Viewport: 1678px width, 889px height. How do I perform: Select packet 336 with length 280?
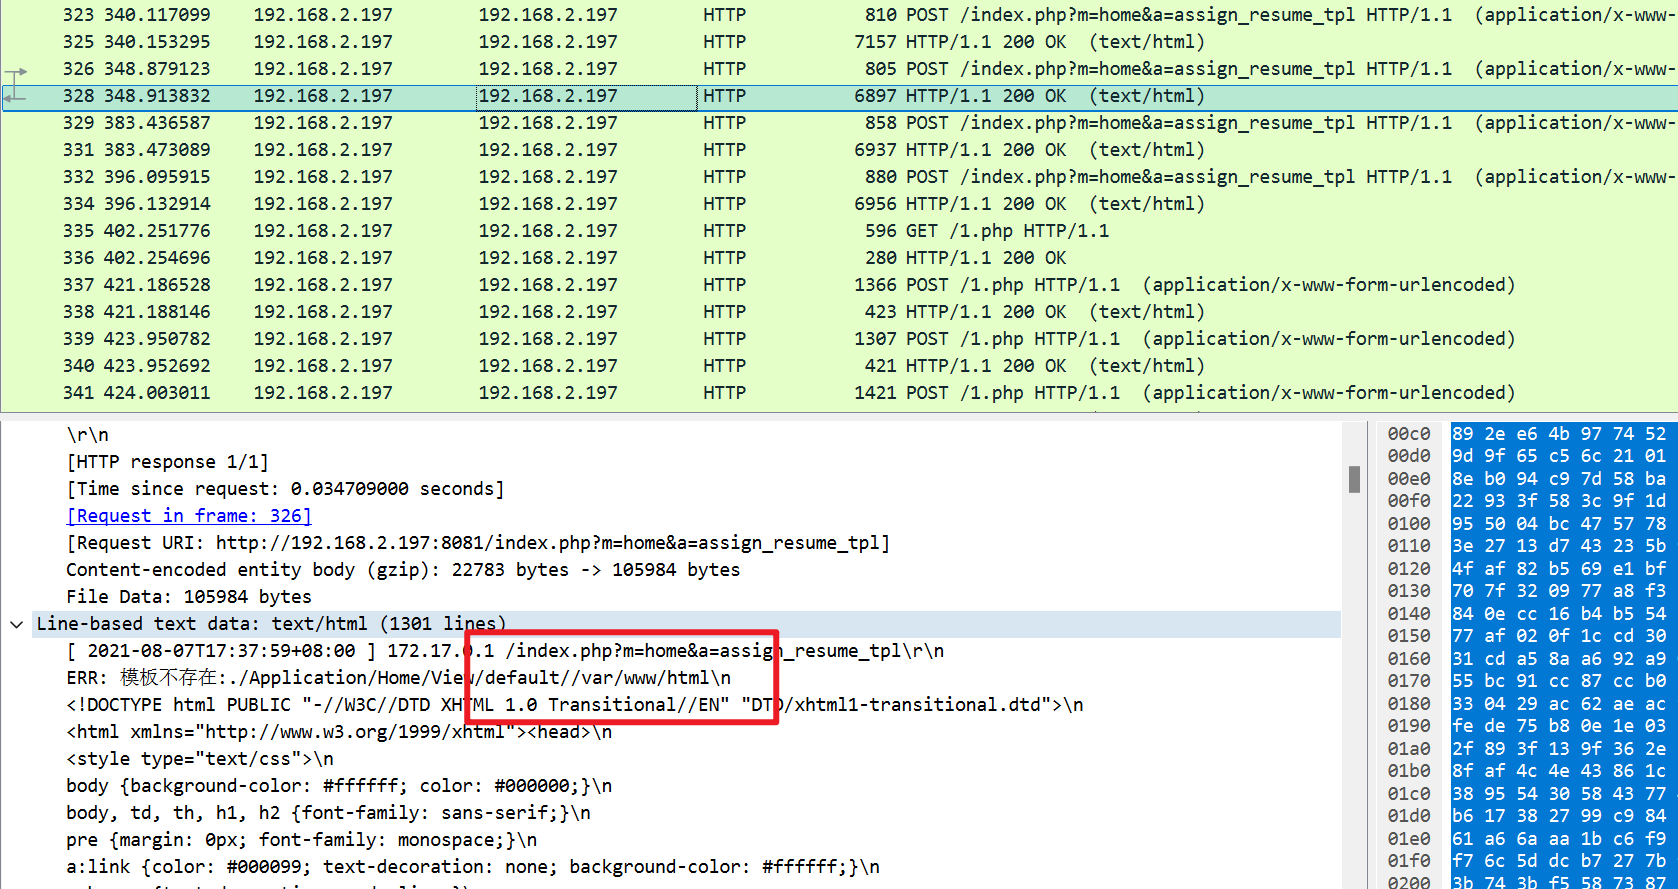839,258
